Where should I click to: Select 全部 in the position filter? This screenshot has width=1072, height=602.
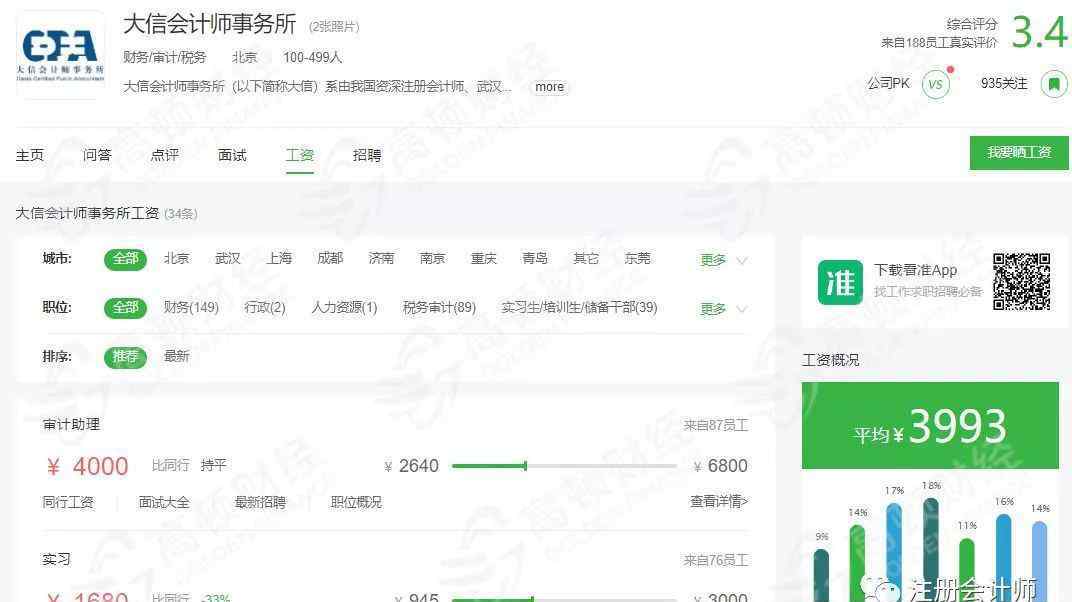click(x=125, y=308)
